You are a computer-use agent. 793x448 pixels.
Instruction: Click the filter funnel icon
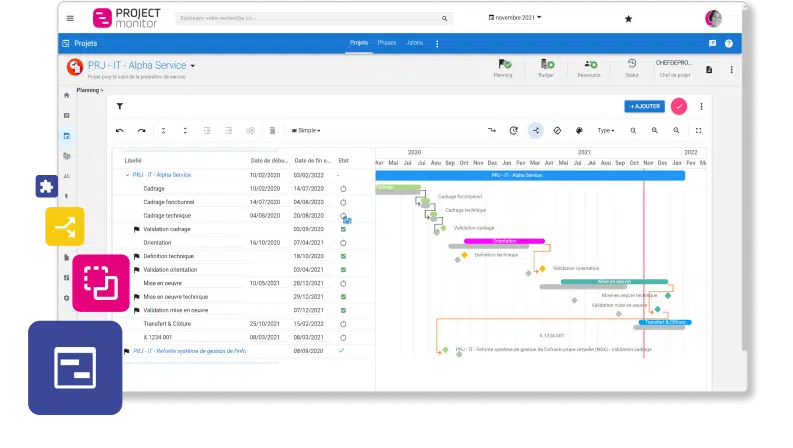120,106
